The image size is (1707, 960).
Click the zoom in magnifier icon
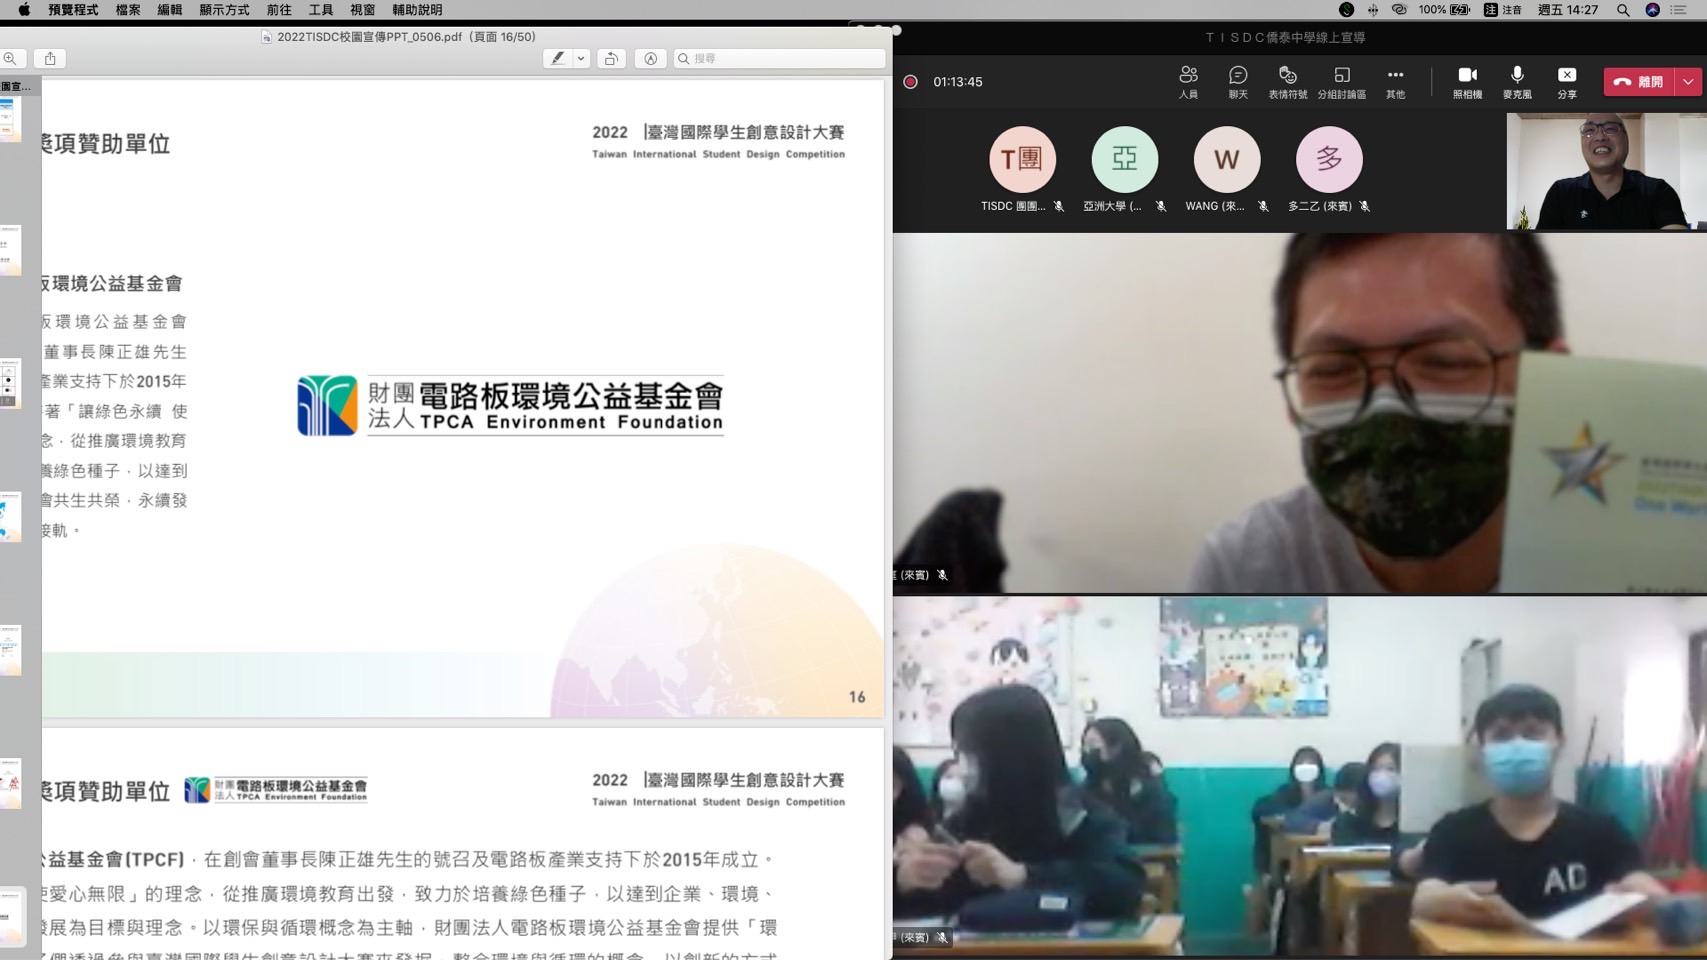pyautogui.click(x=11, y=58)
